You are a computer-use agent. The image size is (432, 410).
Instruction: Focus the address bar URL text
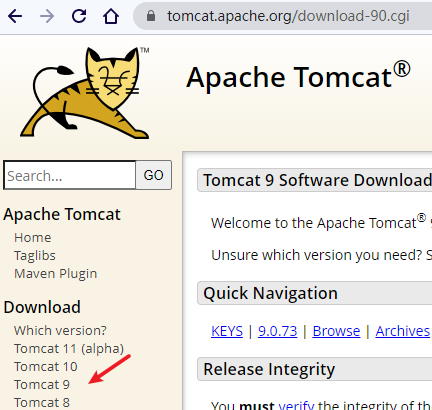288,16
